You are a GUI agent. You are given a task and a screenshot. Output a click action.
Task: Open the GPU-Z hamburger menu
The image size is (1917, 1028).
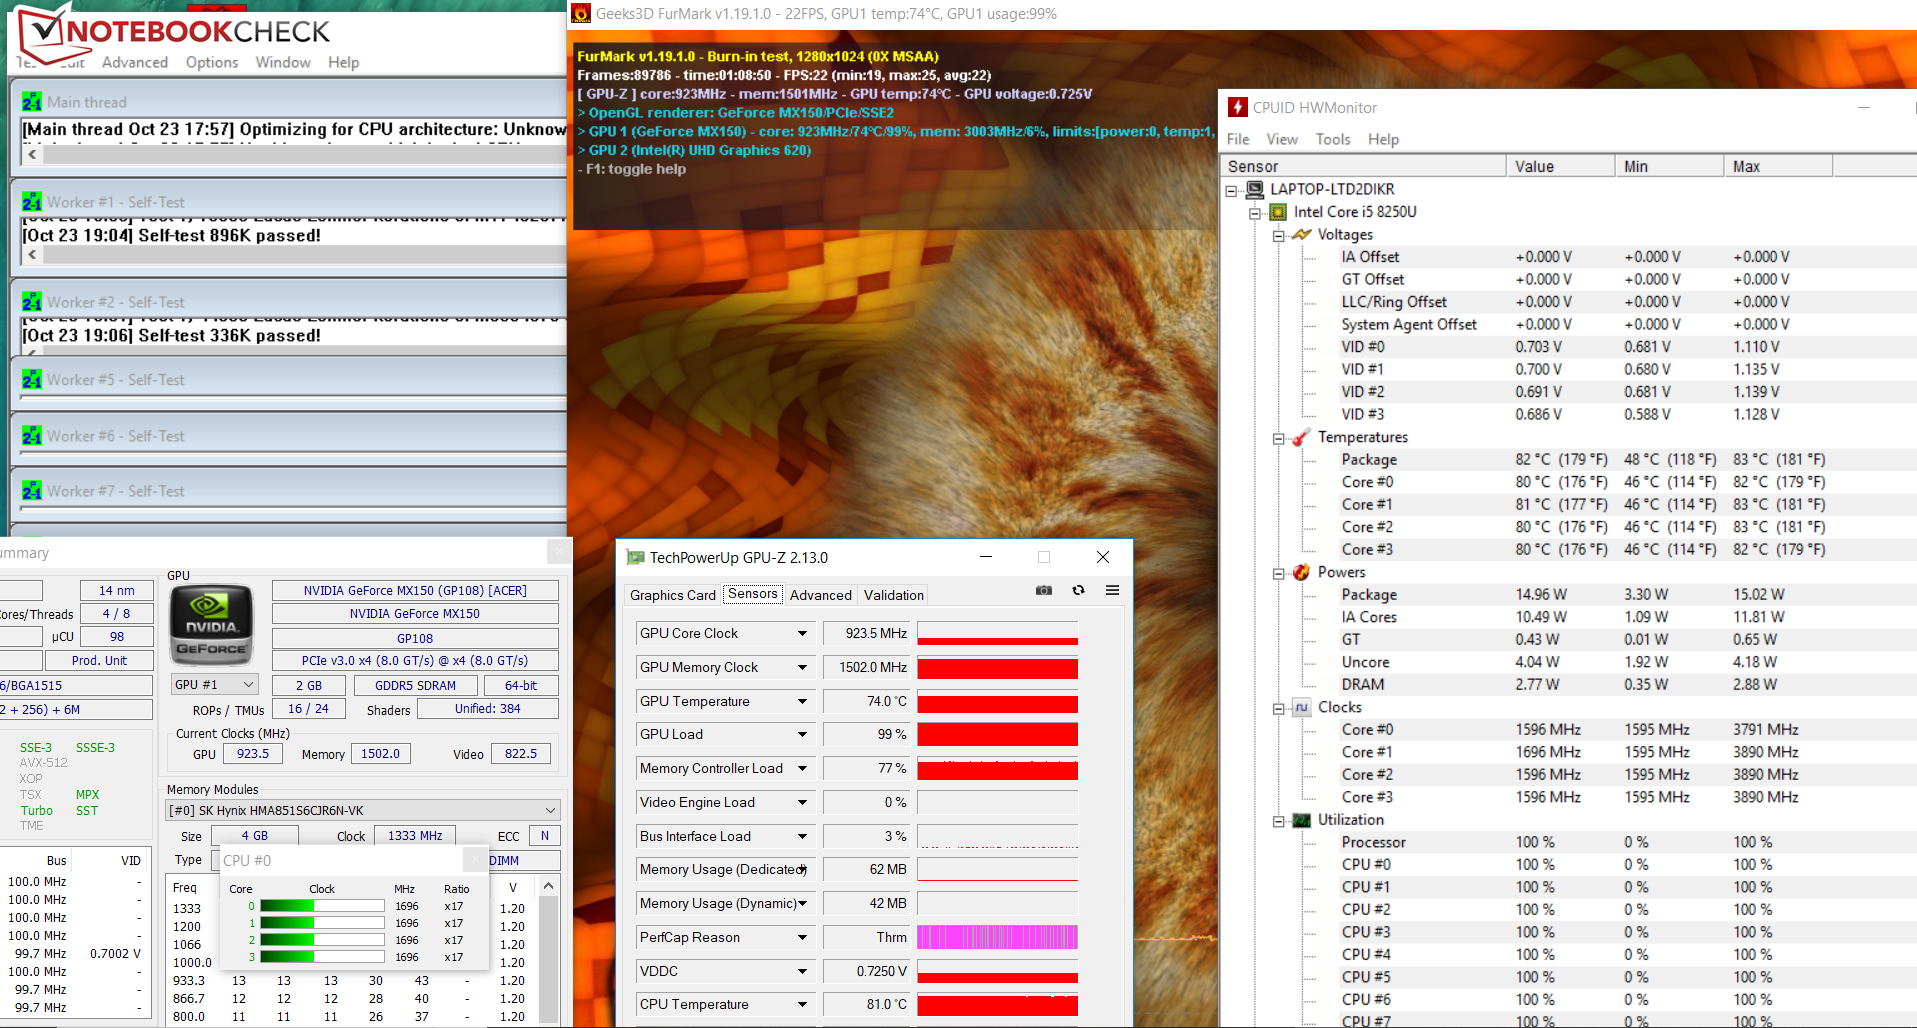pyautogui.click(x=1112, y=590)
